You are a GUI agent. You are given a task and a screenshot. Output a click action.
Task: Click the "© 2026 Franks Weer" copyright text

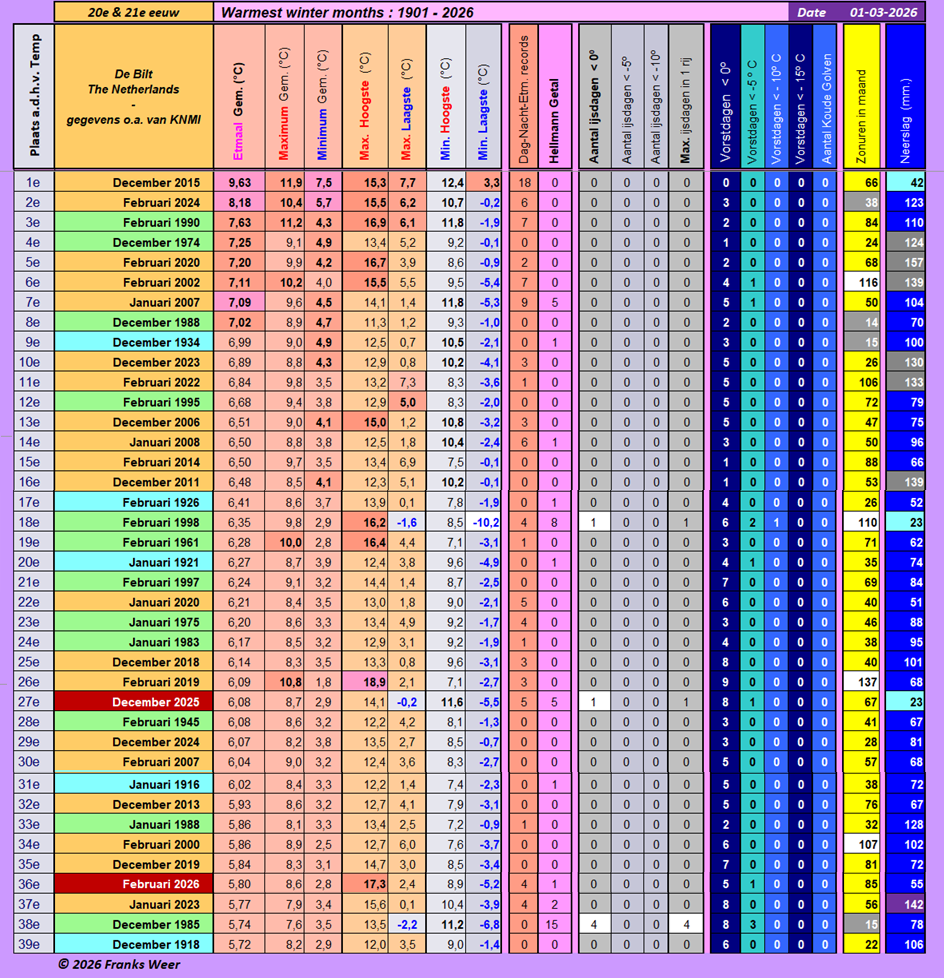coord(120,964)
